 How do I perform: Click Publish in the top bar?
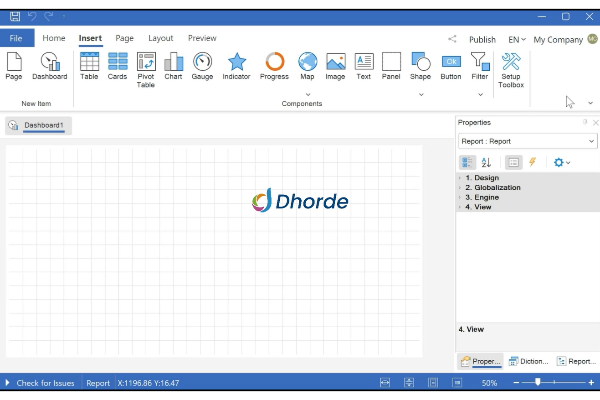click(x=482, y=39)
